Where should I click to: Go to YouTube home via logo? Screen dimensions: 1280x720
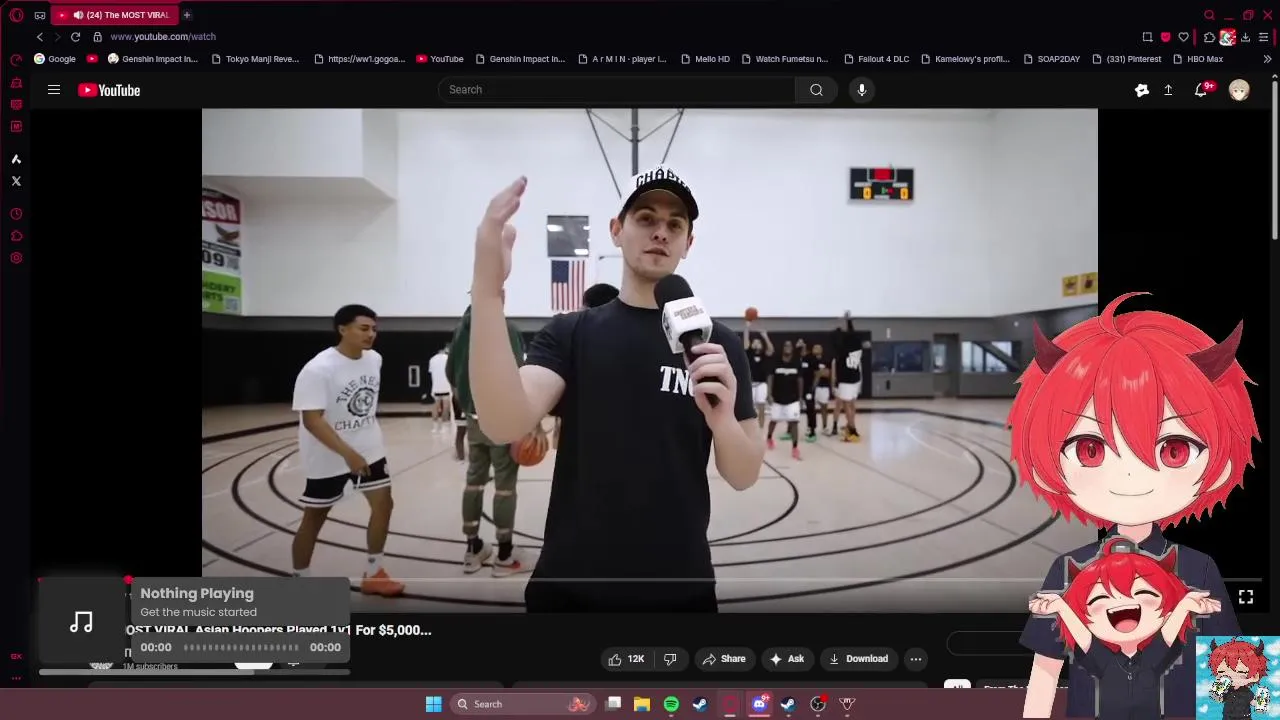(109, 90)
